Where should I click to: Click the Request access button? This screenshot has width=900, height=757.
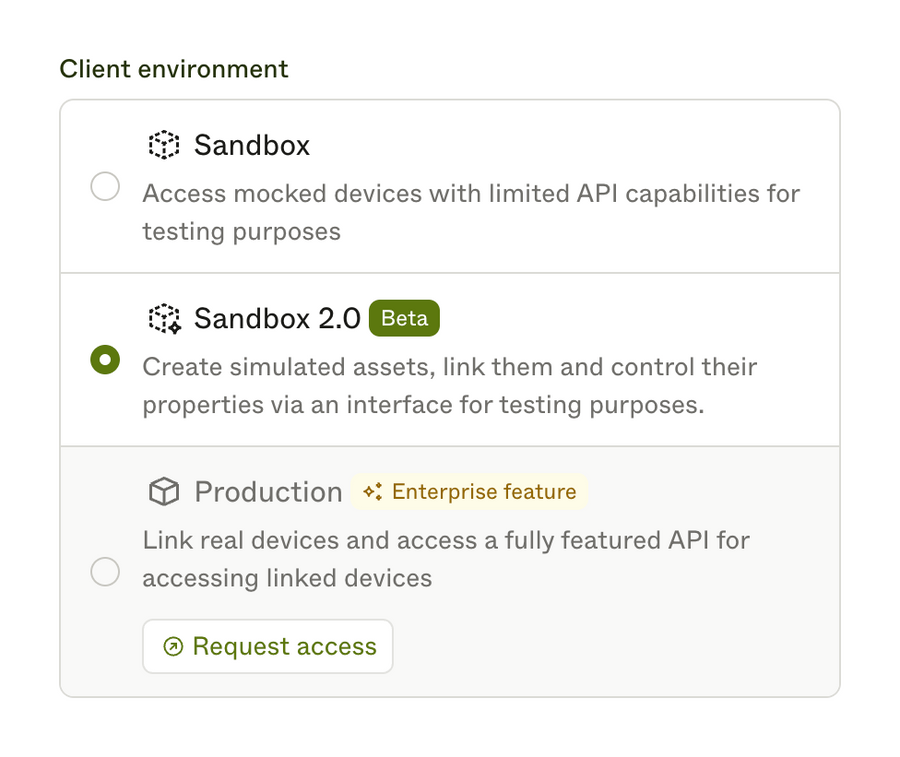pyautogui.click(x=267, y=646)
